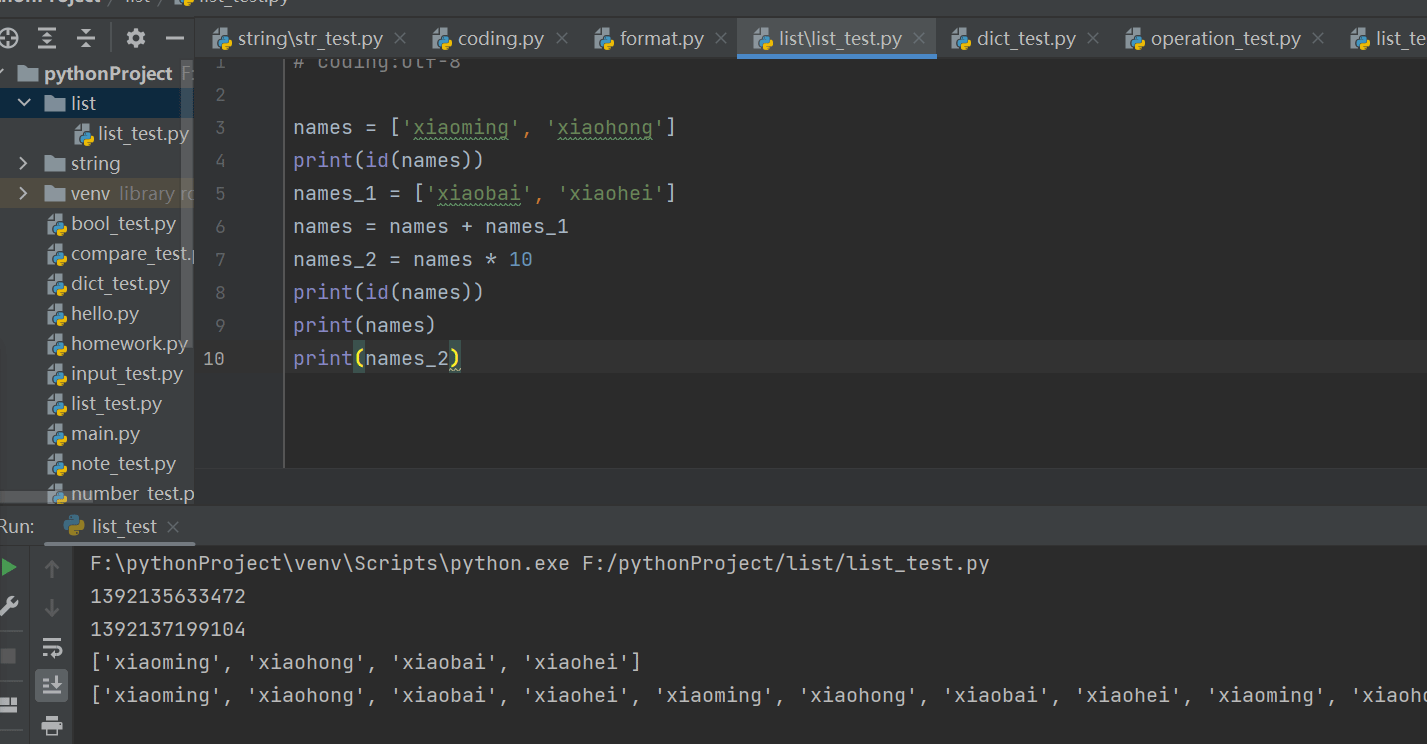The width and height of the screenshot is (1427, 744).
Task: Click the locate opened file target icon
Action: click(x=8, y=39)
